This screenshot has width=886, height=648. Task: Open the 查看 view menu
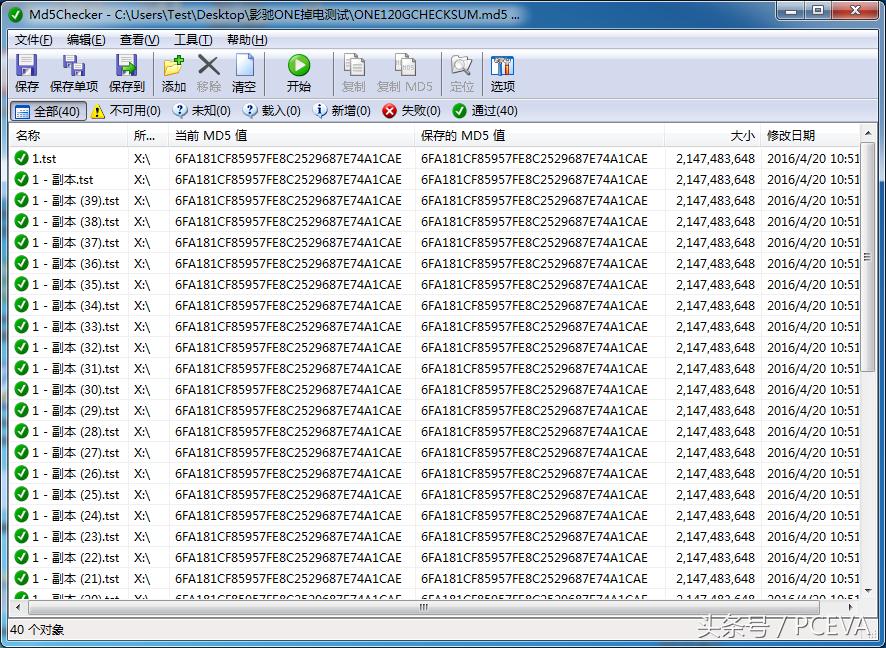136,39
